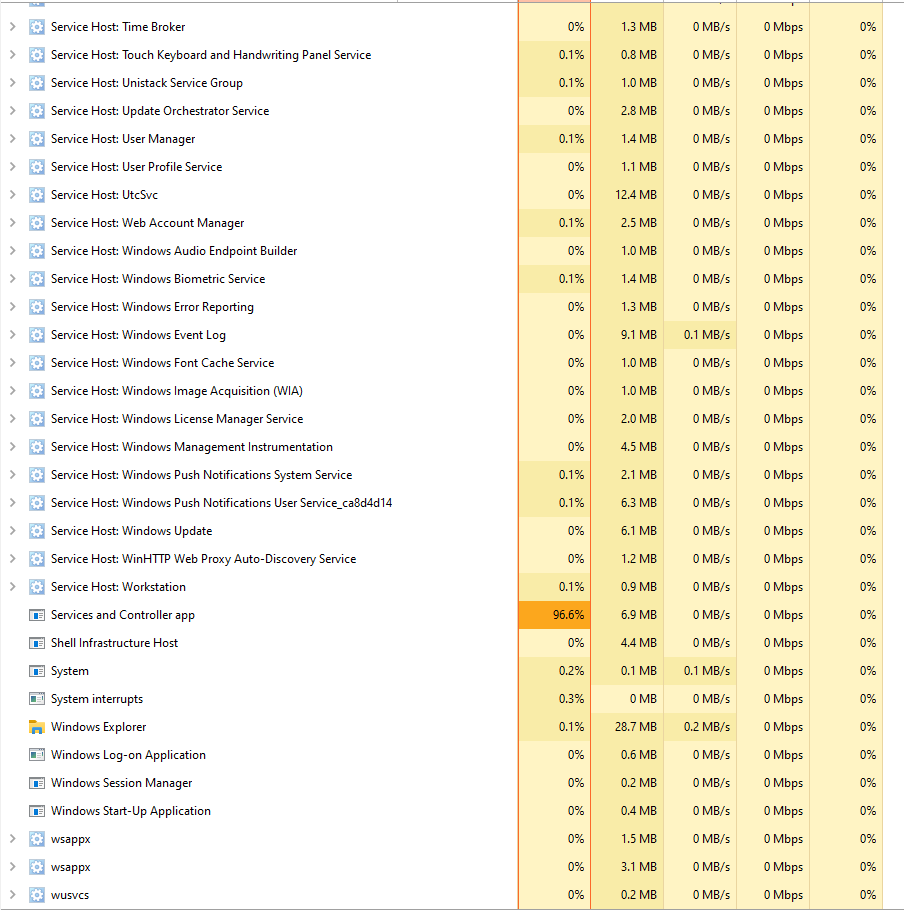Click the Windows Session Manager label
This screenshot has height=912, width=904.
(121, 783)
